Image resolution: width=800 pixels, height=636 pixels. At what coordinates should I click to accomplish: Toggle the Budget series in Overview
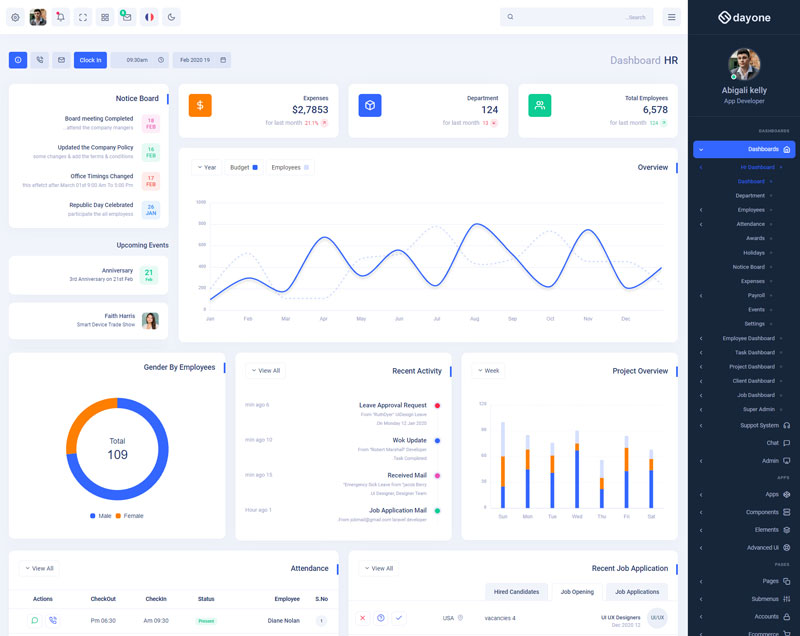tap(244, 167)
